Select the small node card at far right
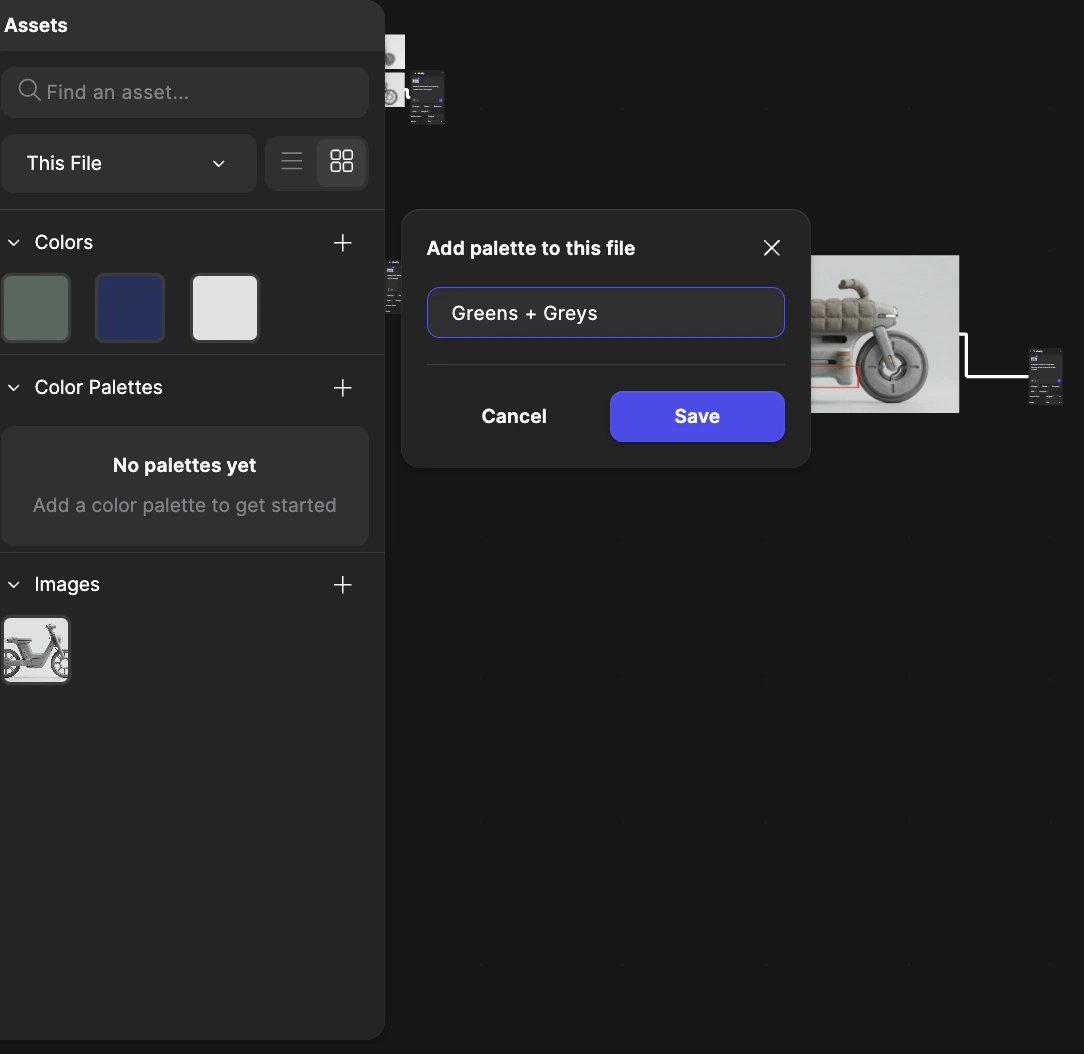The image size is (1084, 1054). [1045, 376]
